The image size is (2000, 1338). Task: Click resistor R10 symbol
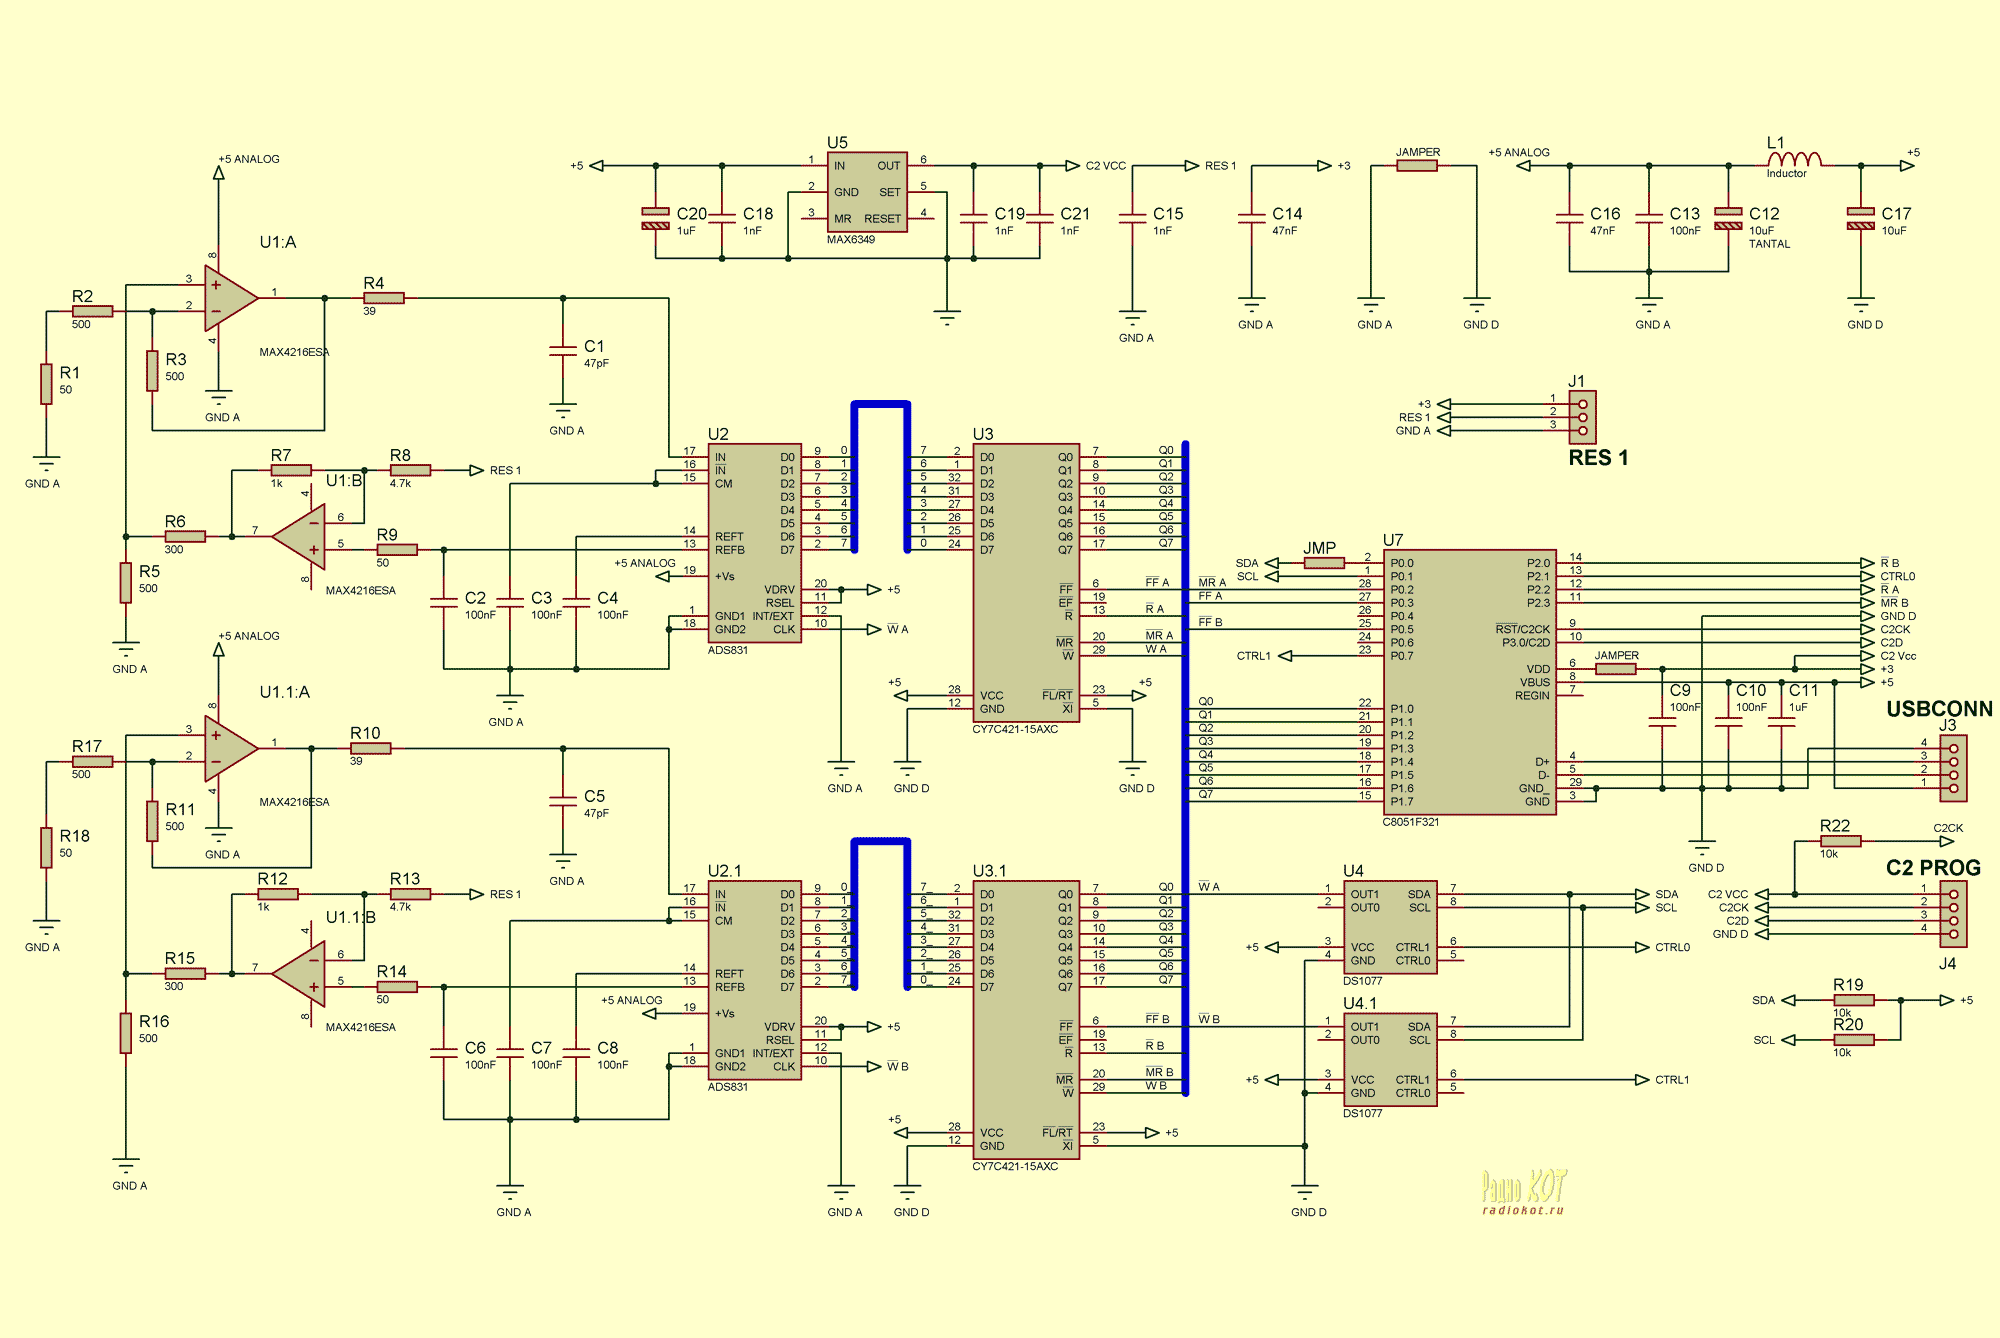click(371, 748)
